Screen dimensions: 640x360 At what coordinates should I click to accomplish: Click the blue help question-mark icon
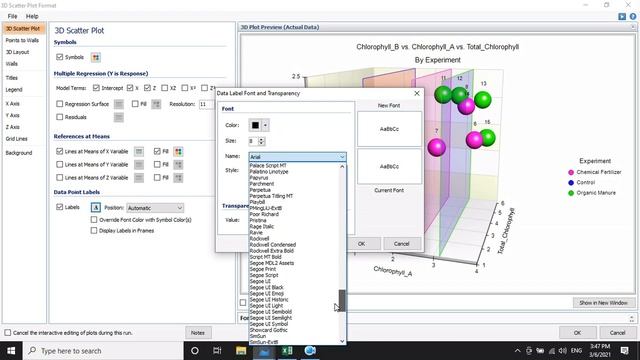[633, 16]
